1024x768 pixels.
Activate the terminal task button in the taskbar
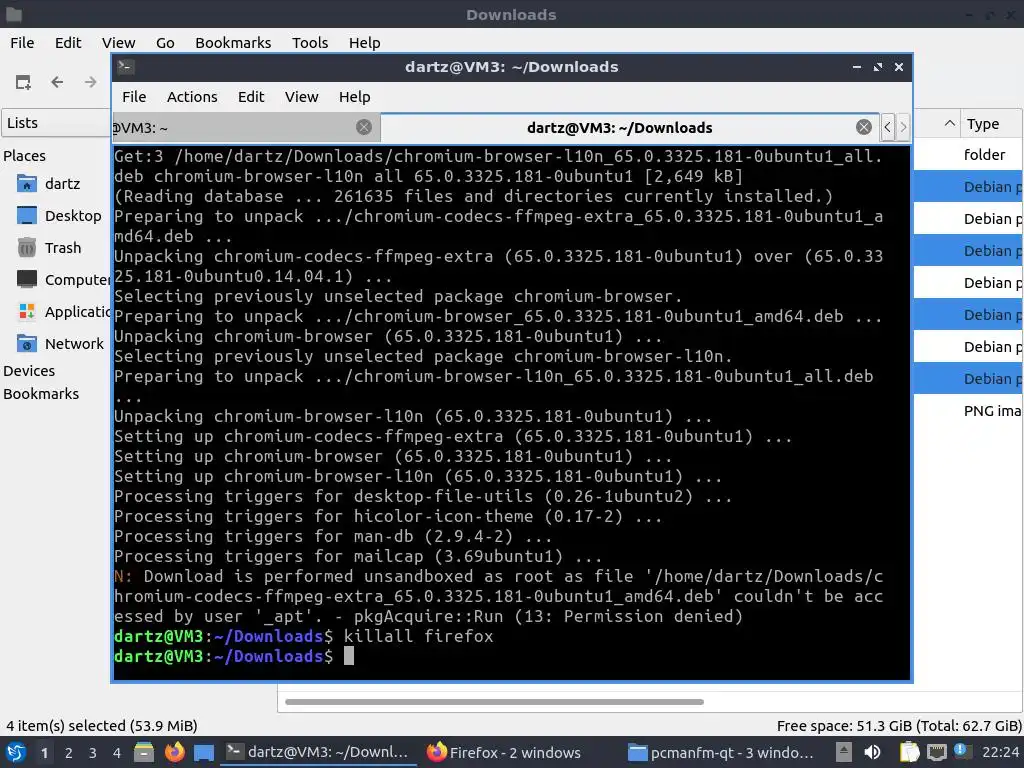[x=318, y=752]
